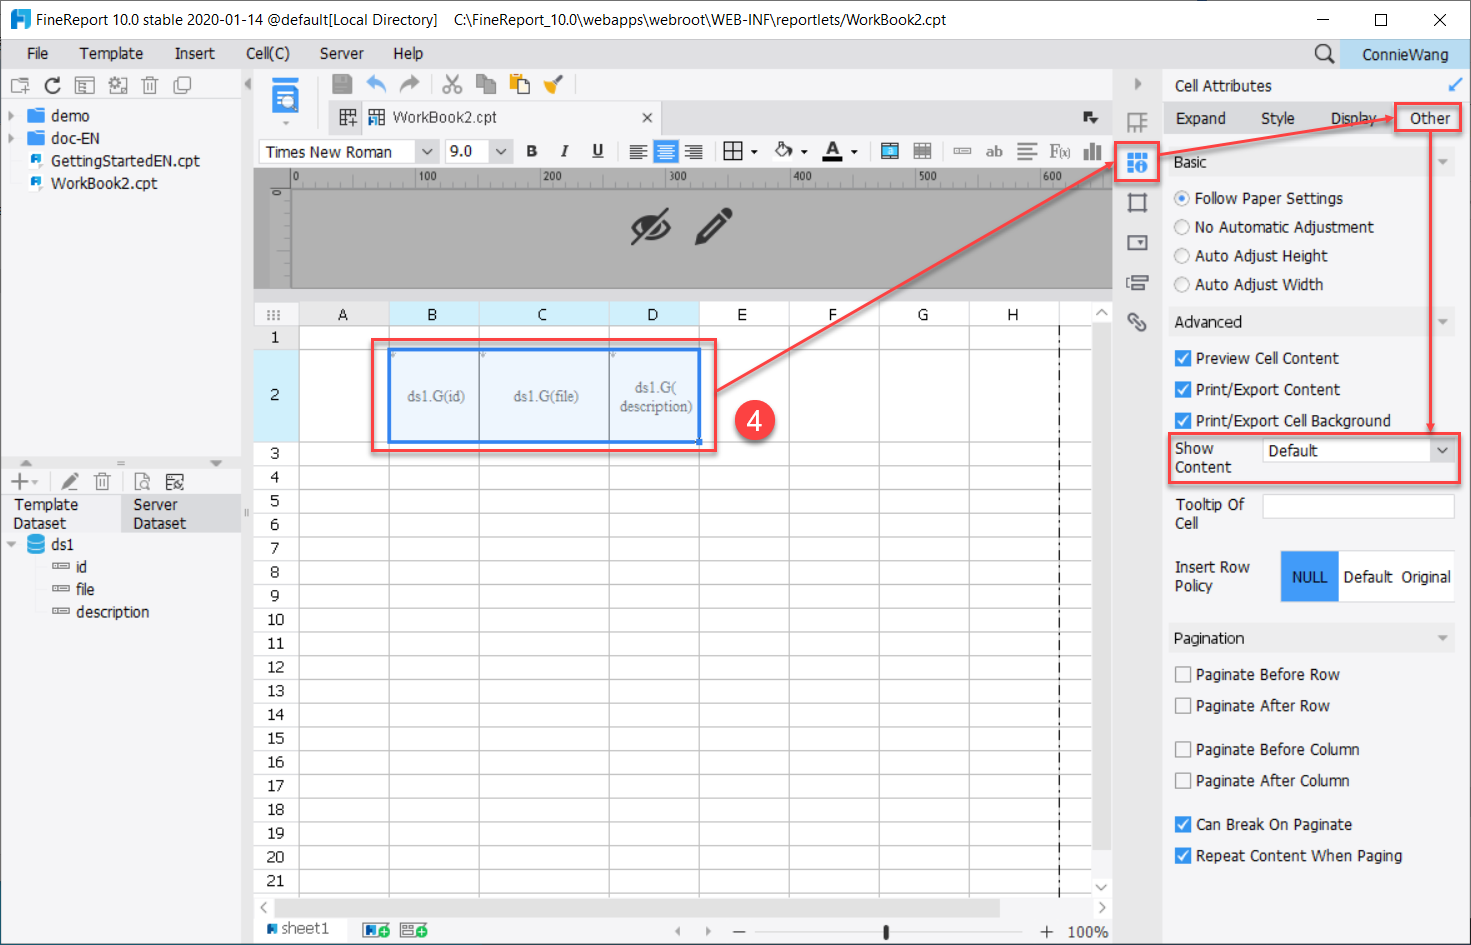Select the sheet1 worksheet tab
This screenshot has width=1471, height=945.
point(298,929)
